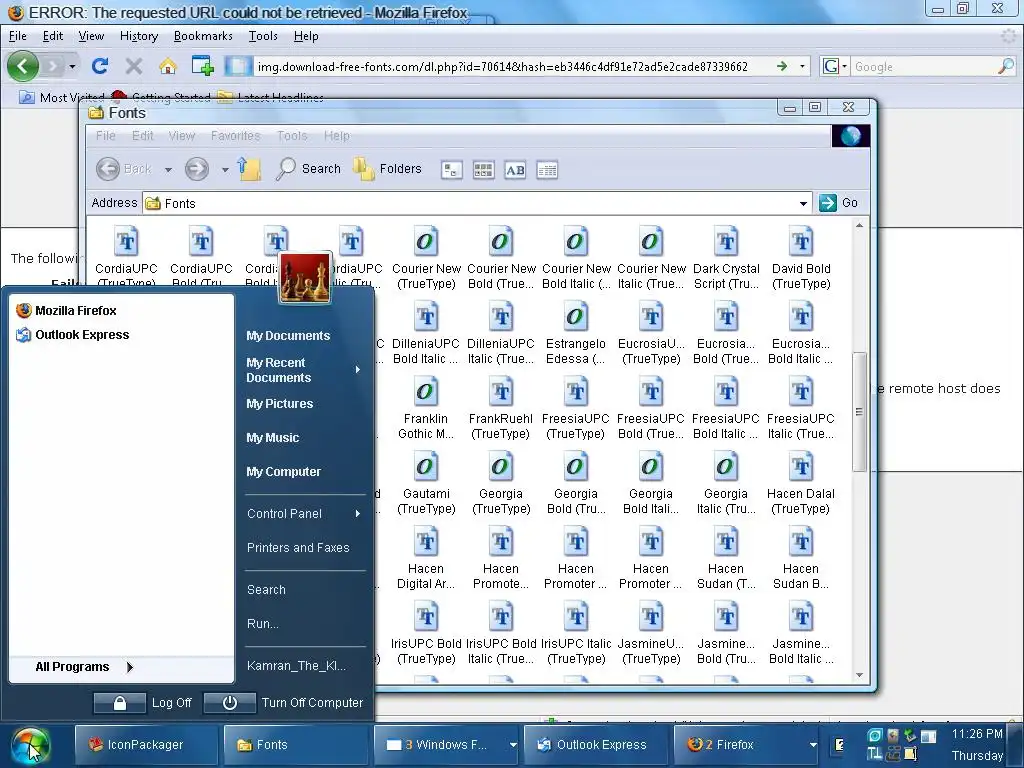Go to Firefox home page icon
The height and width of the screenshot is (768, 1024).
click(168, 66)
